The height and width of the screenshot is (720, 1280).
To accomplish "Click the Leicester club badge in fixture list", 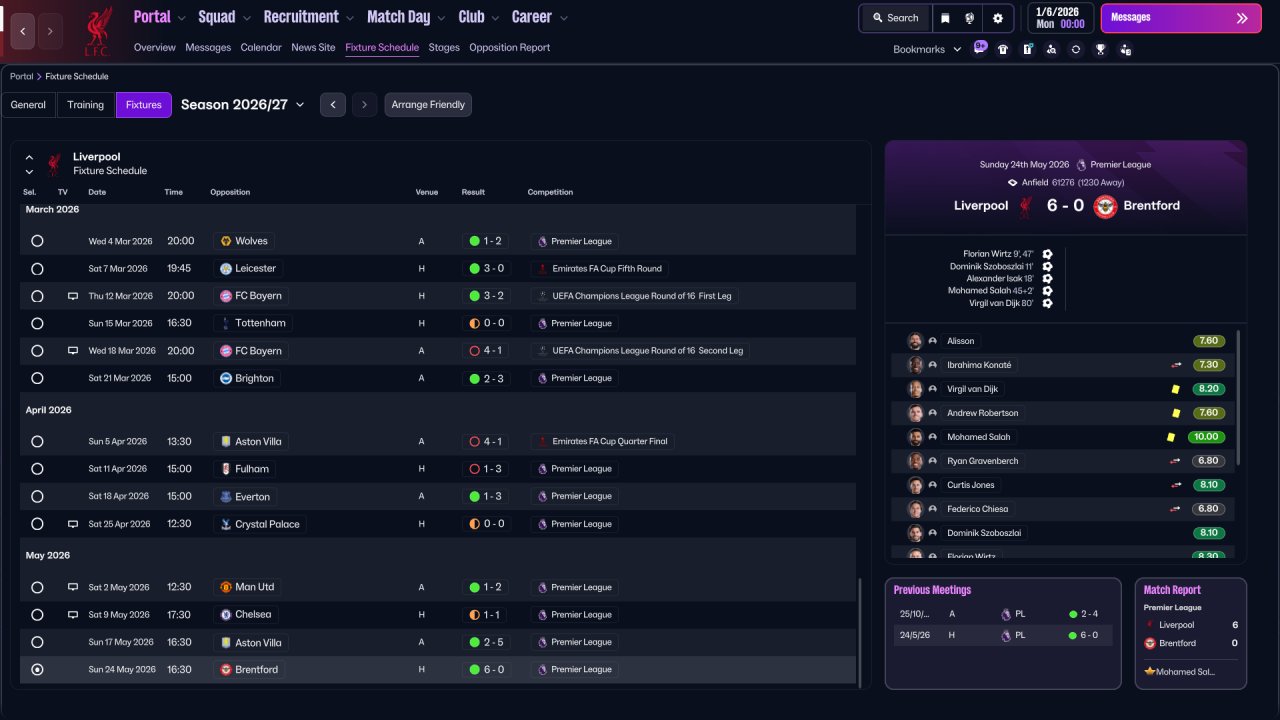I will click(225, 268).
